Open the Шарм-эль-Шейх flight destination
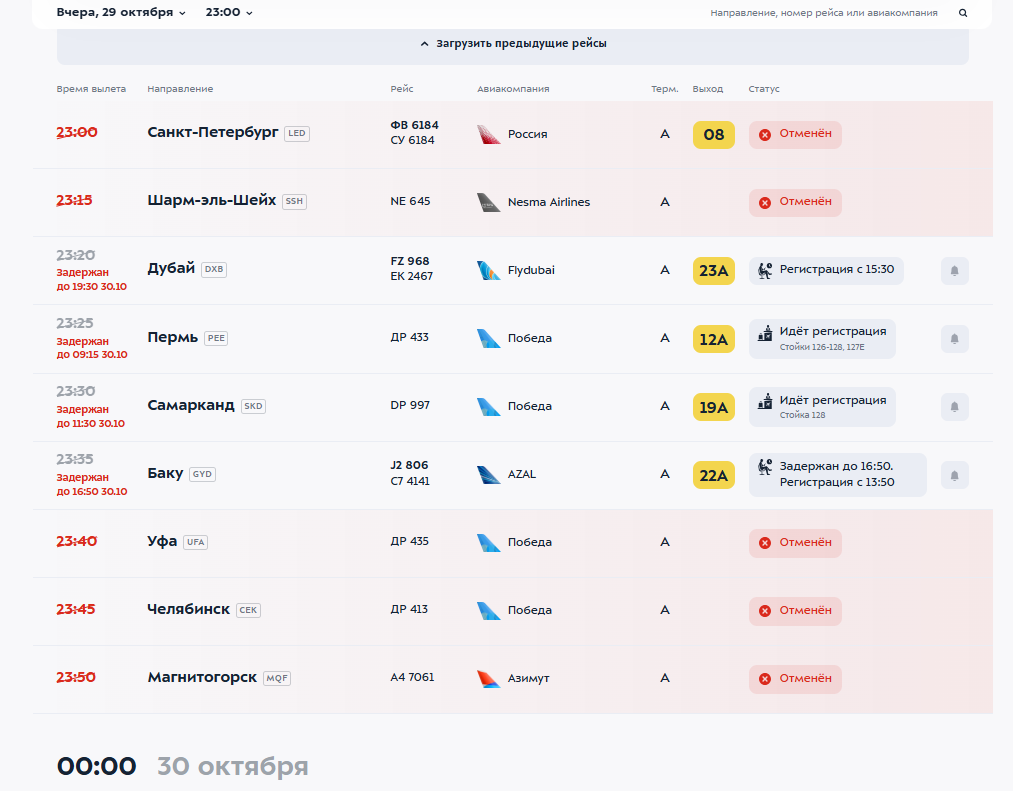Image resolution: width=1013 pixels, height=791 pixels. (211, 200)
